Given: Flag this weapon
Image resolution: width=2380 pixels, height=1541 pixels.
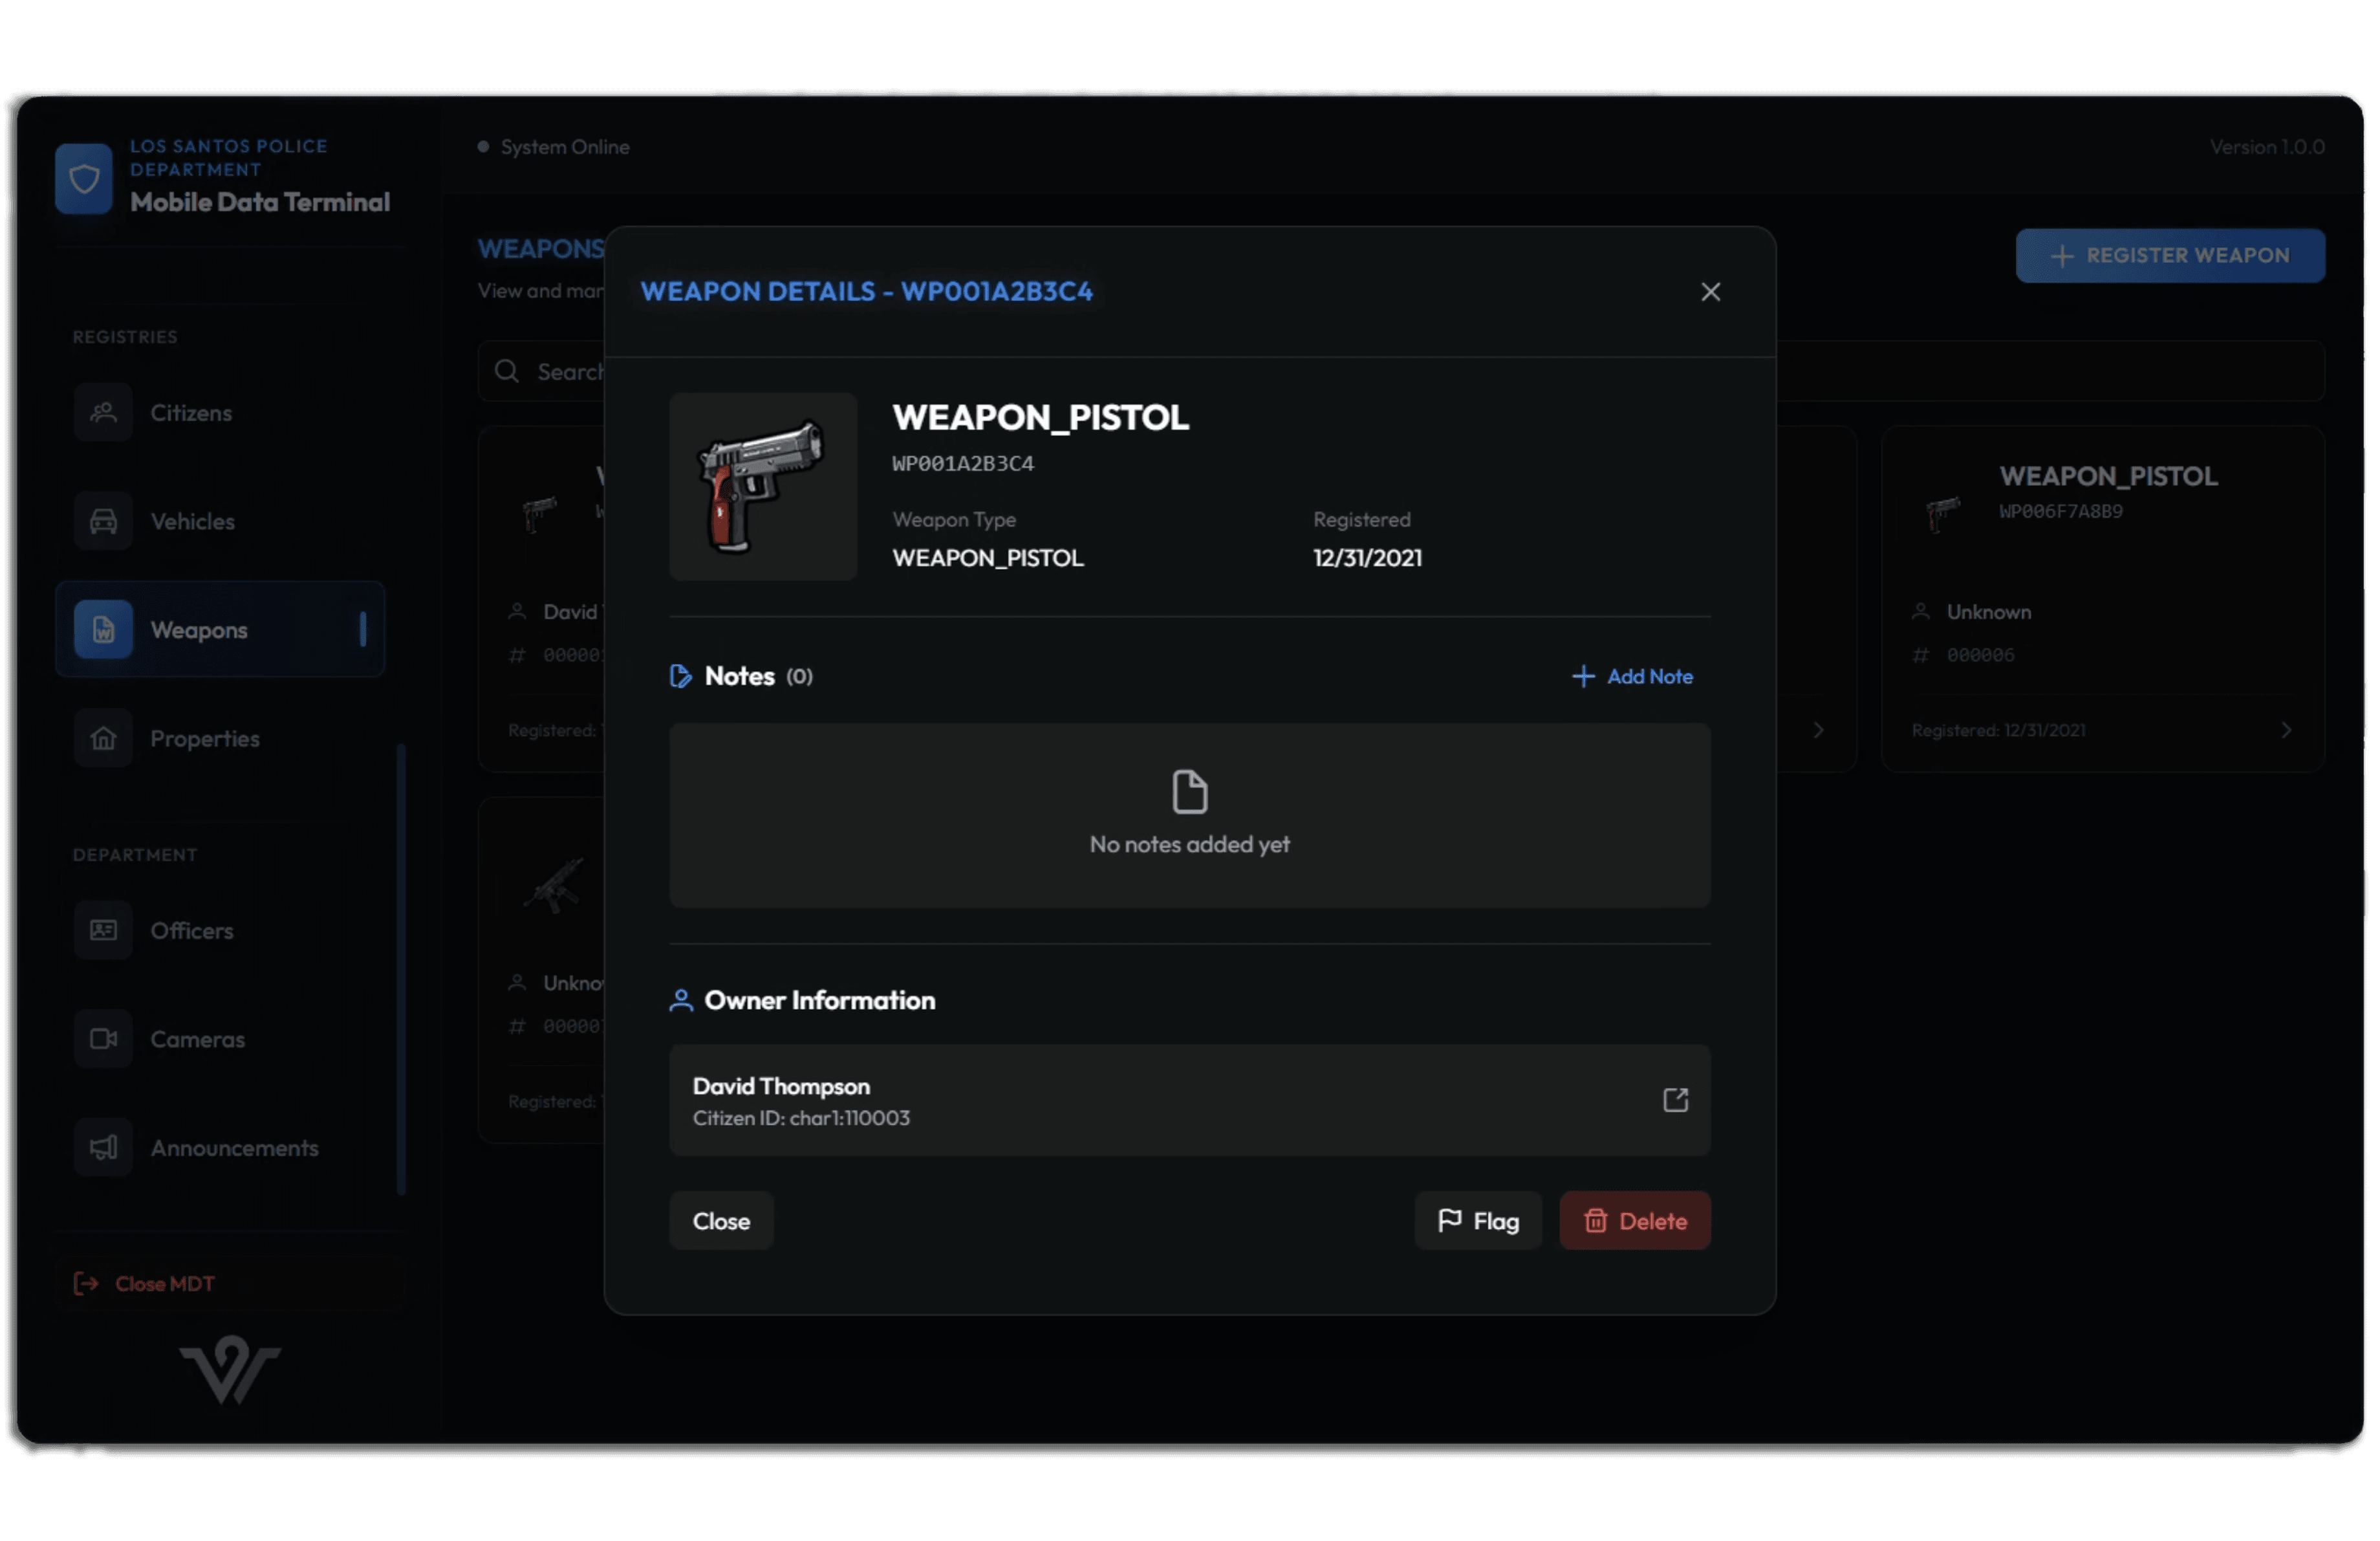Looking at the screenshot, I should (x=1478, y=1221).
